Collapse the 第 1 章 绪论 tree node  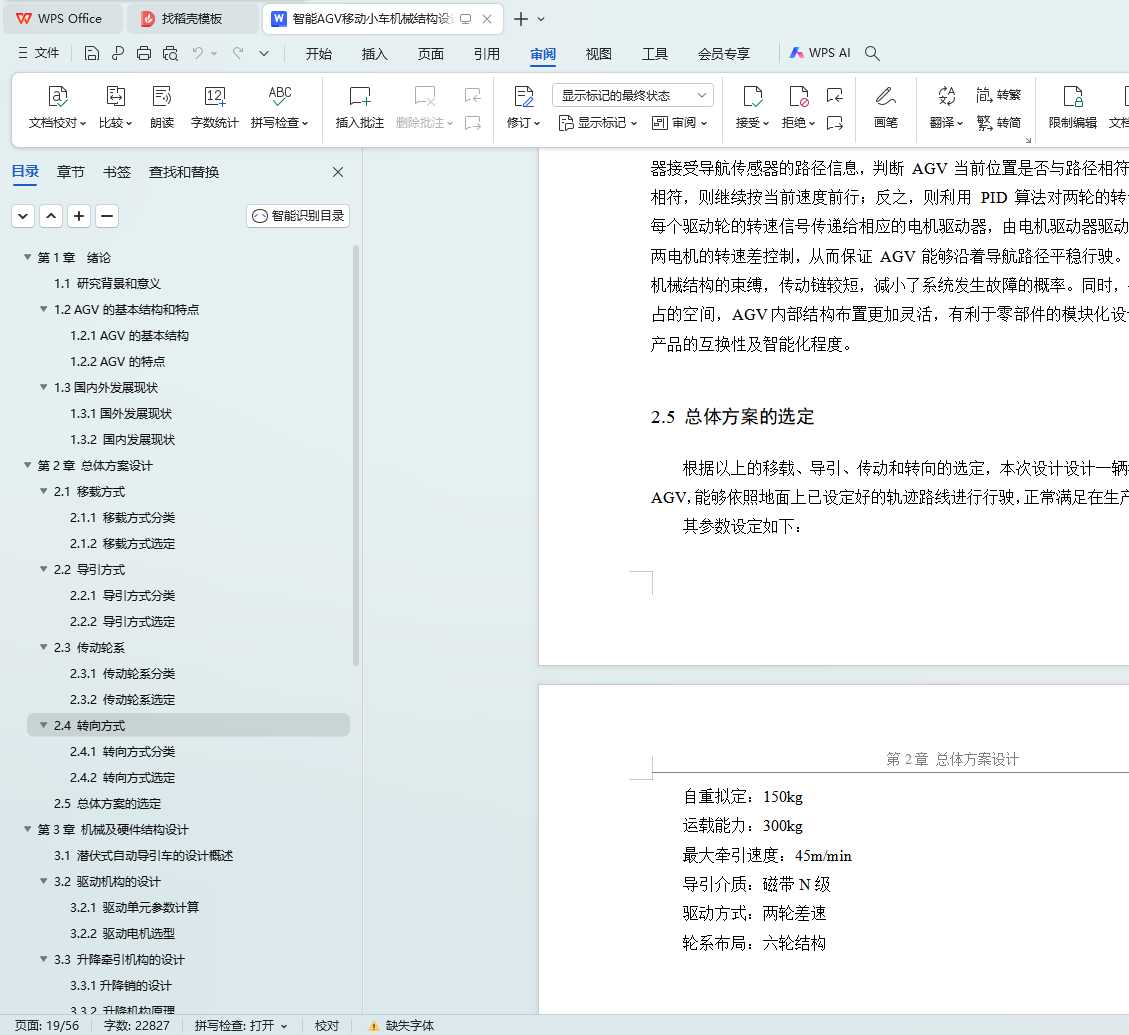point(27,257)
